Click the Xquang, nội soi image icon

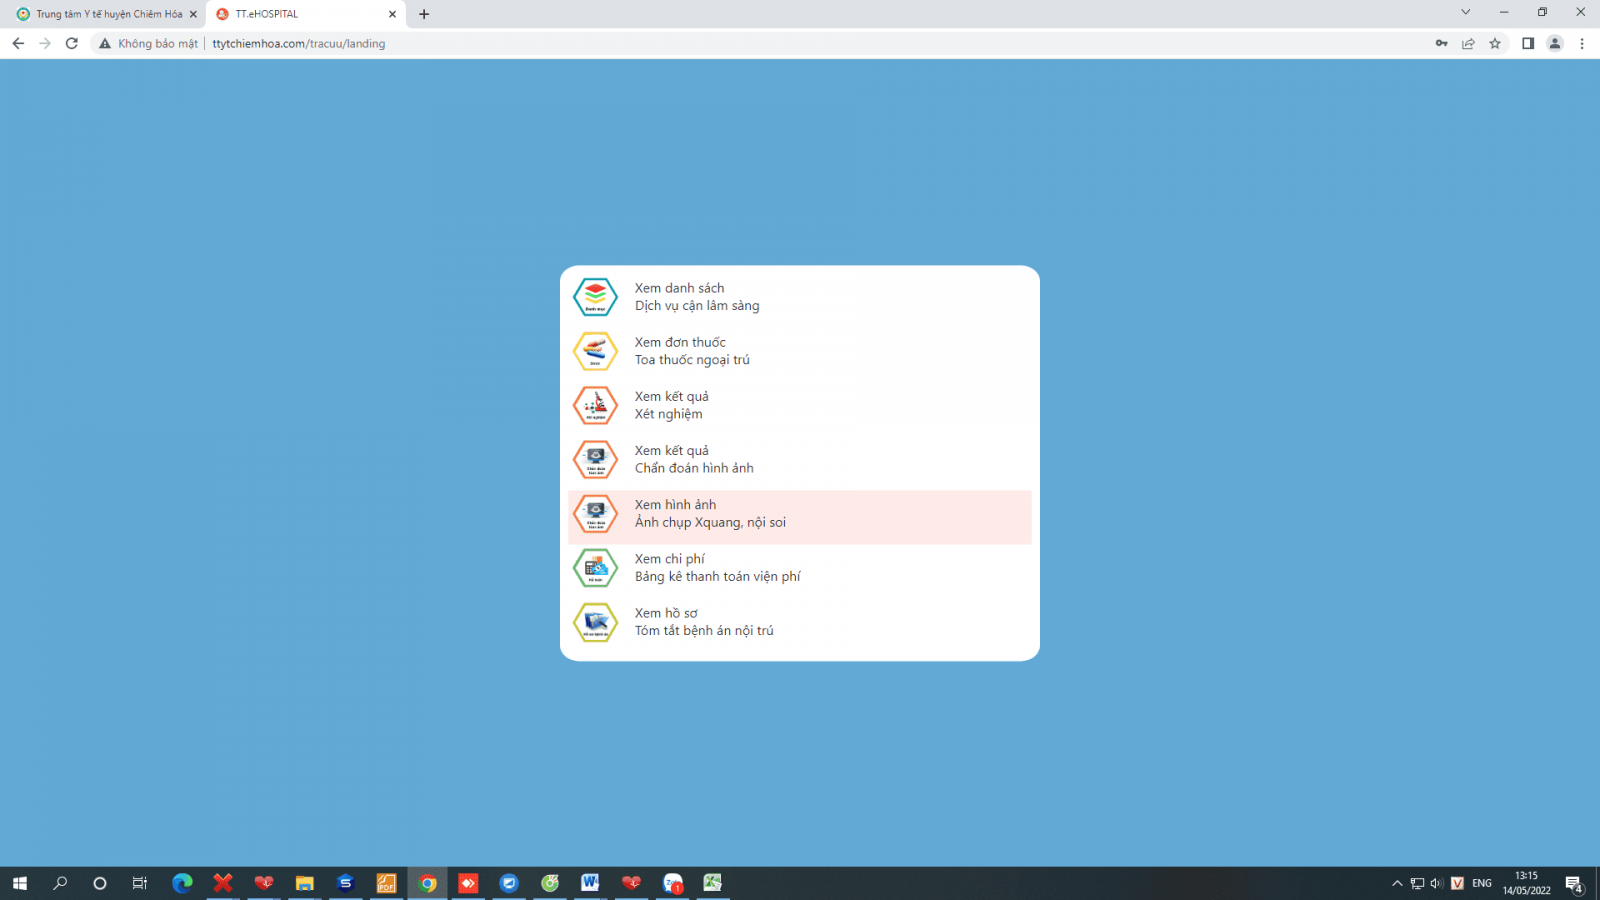click(595, 514)
